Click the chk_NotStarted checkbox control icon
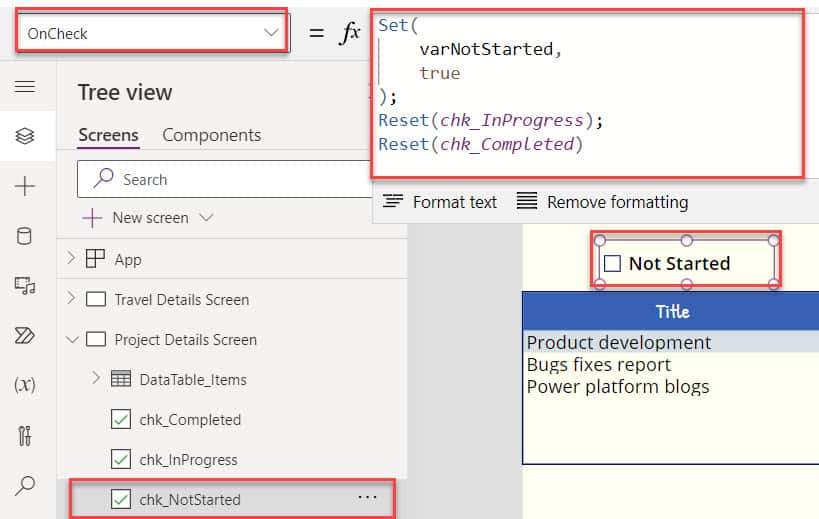Viewport: 819px width, 519px height. [x=121, y=499]
